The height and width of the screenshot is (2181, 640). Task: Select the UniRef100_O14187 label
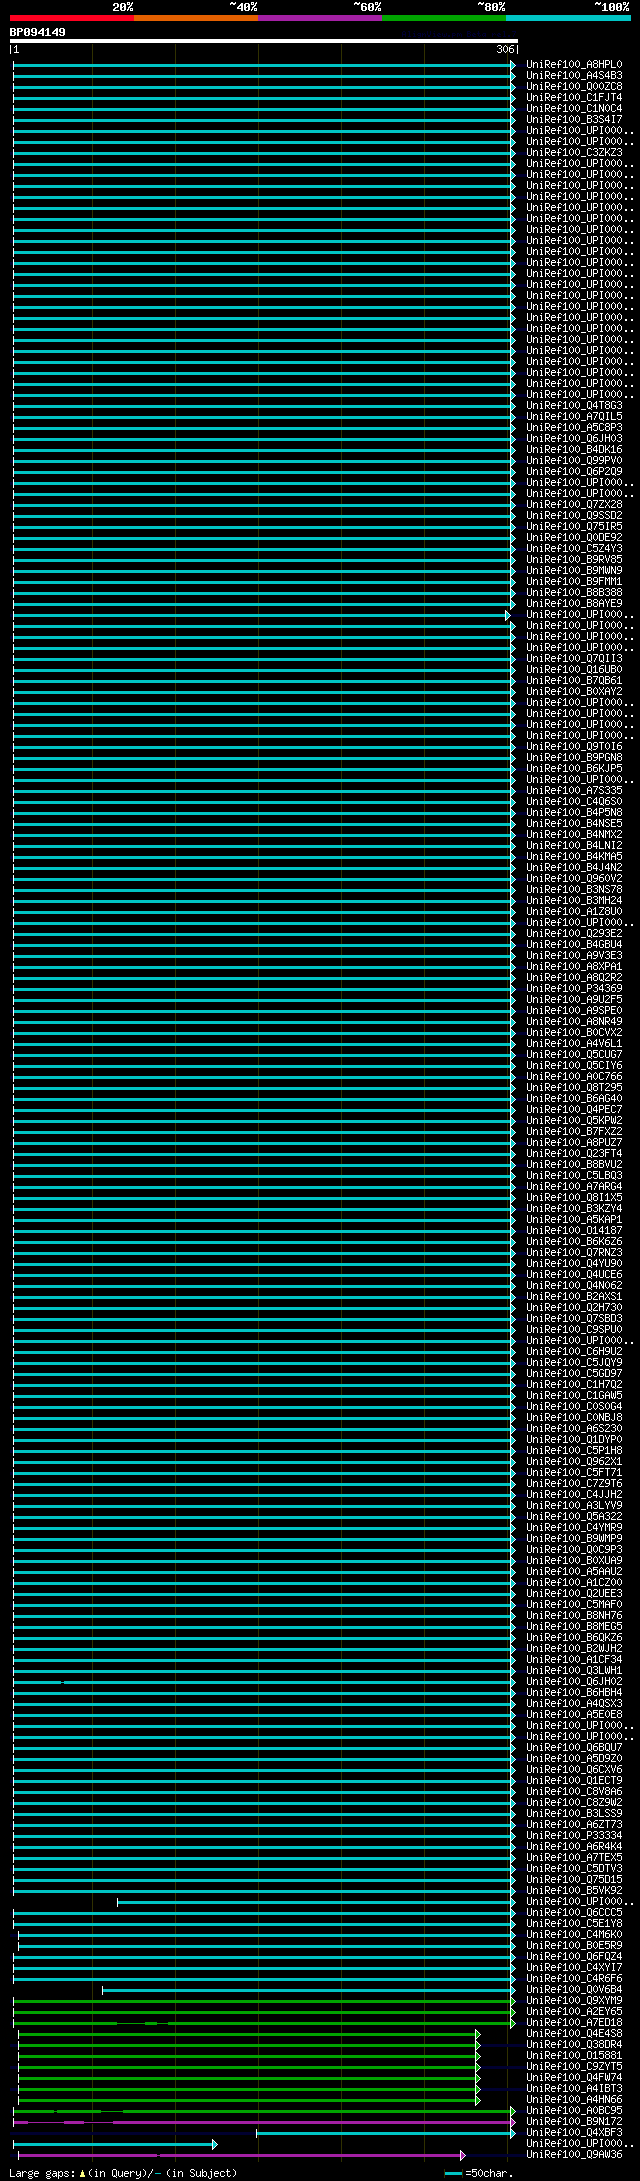point(574,1230)
